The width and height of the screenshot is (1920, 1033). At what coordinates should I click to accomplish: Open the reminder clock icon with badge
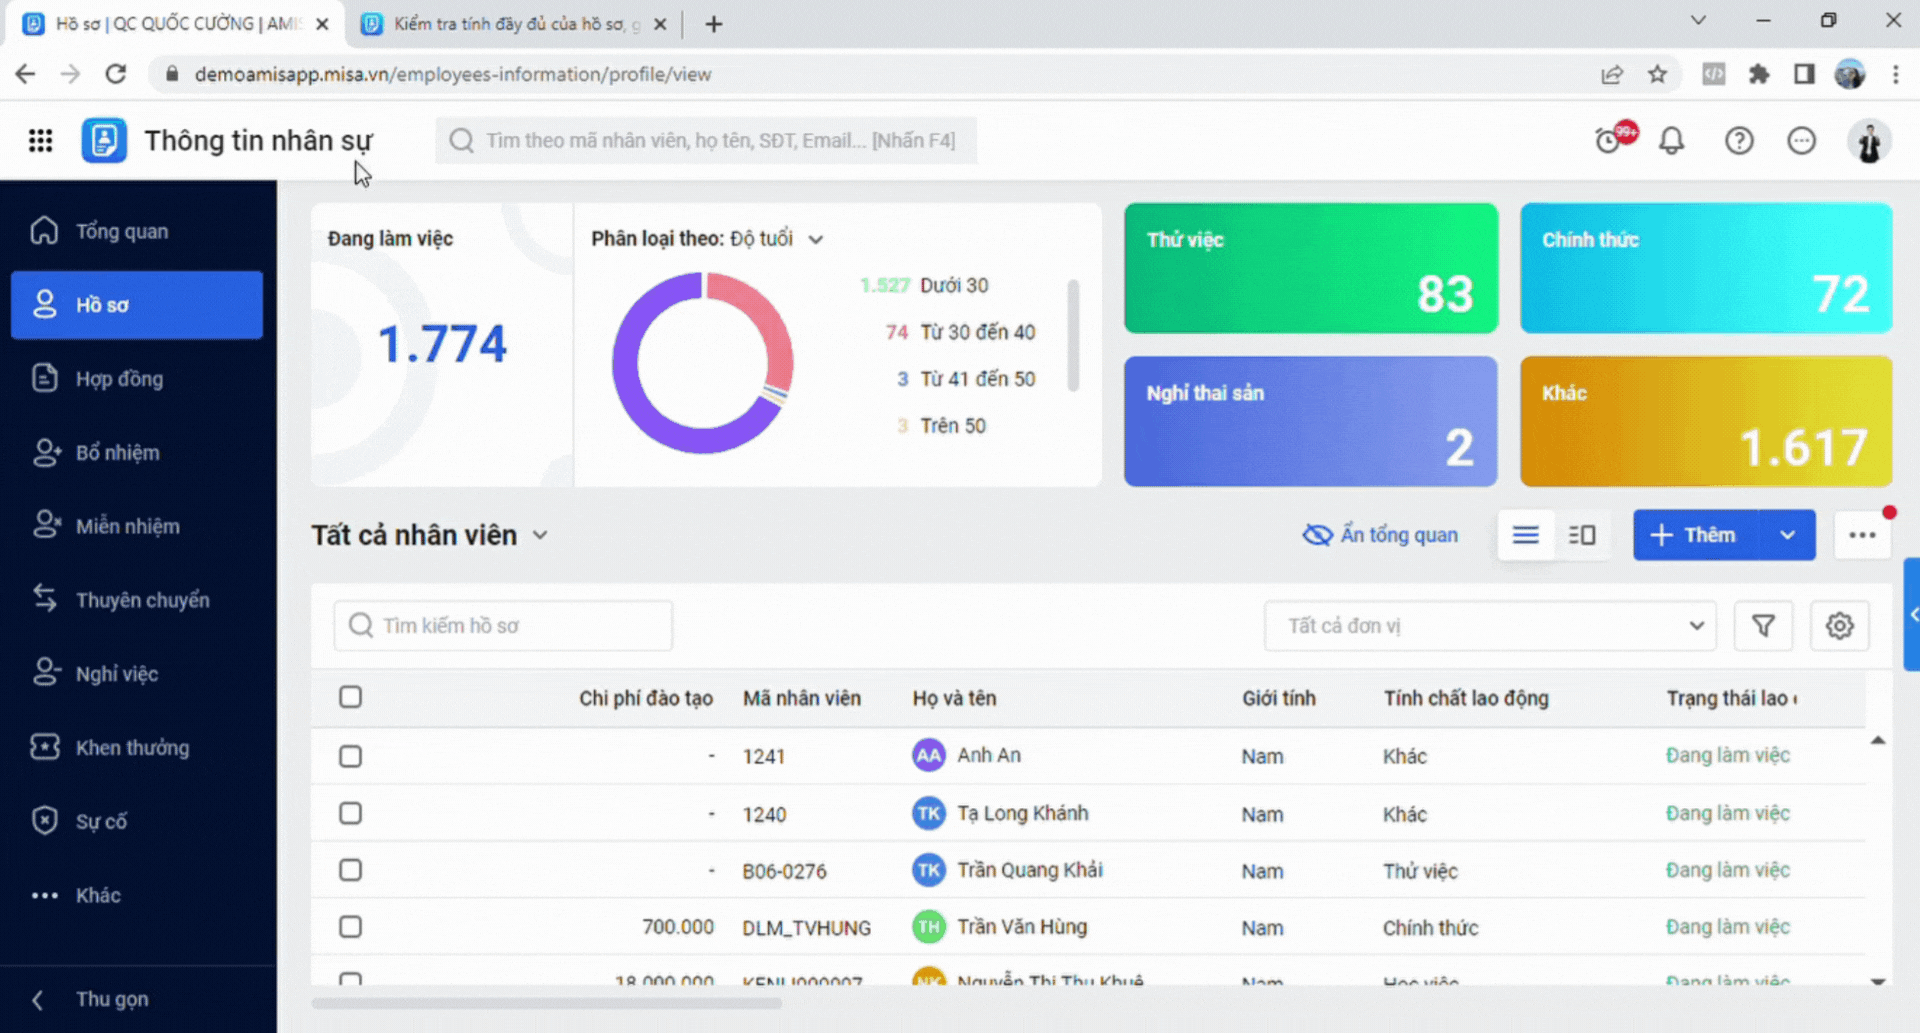[x=1611, y=139]
